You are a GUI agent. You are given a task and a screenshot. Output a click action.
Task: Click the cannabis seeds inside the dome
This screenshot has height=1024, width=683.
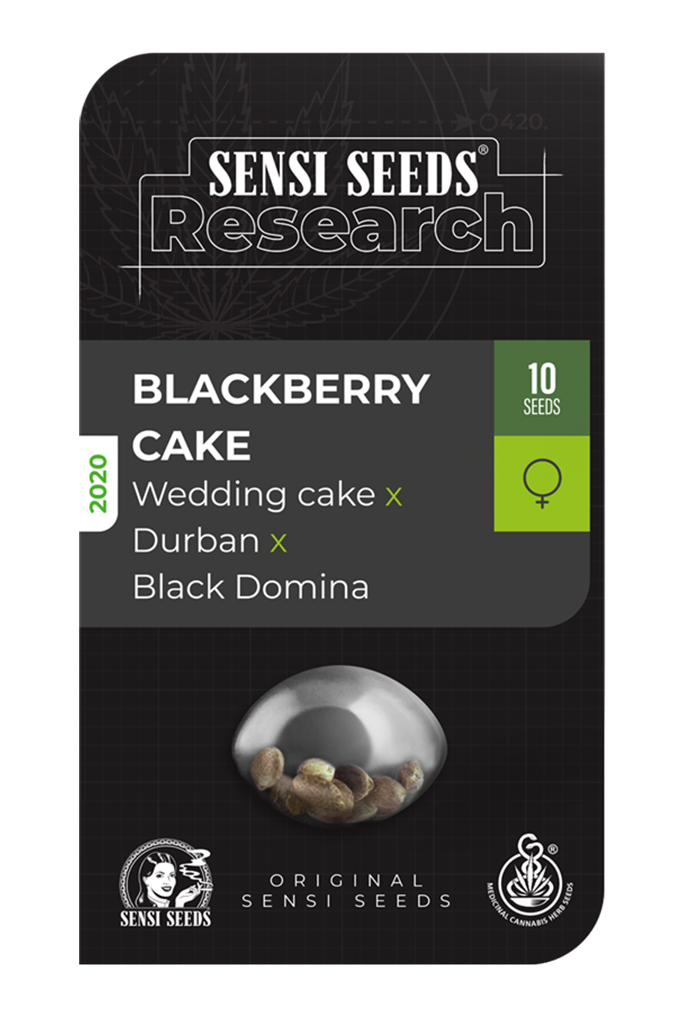(338, 785)
